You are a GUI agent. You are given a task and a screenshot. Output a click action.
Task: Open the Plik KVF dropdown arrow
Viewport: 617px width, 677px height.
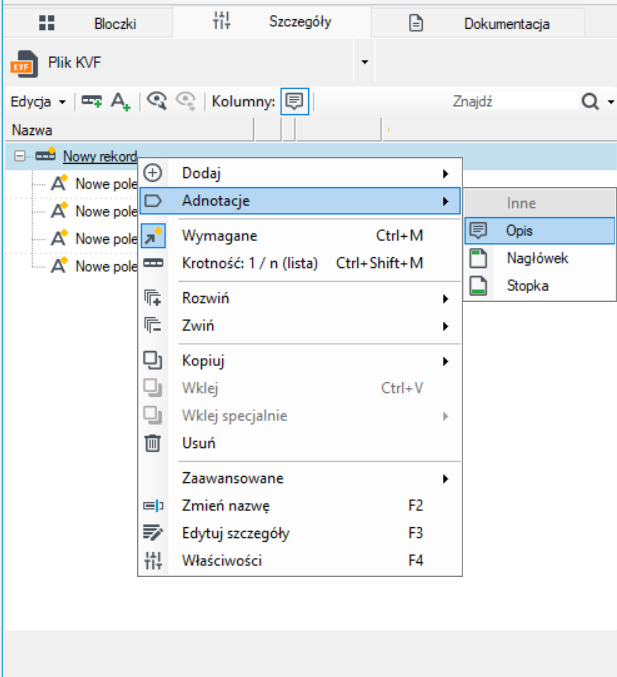pyautogui.click(x=364, y=62)
